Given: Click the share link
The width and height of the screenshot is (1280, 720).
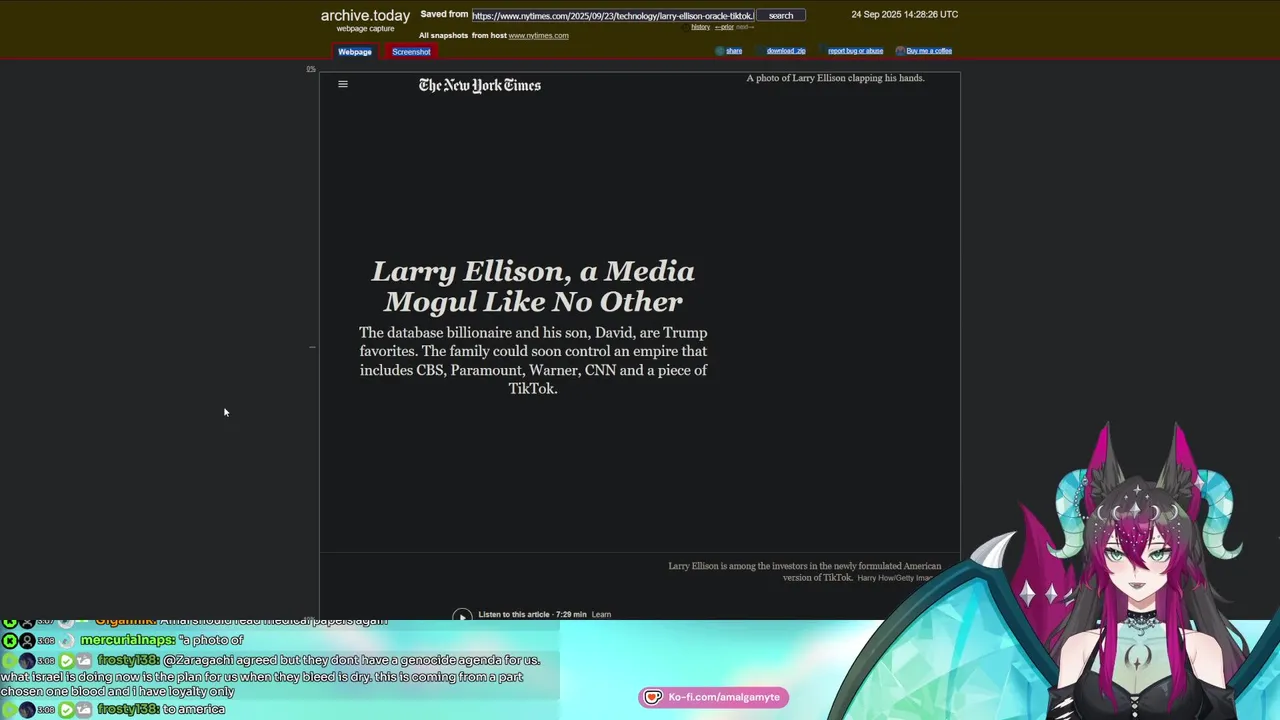Looking at the screenshot, I should (x=734, y=51).
